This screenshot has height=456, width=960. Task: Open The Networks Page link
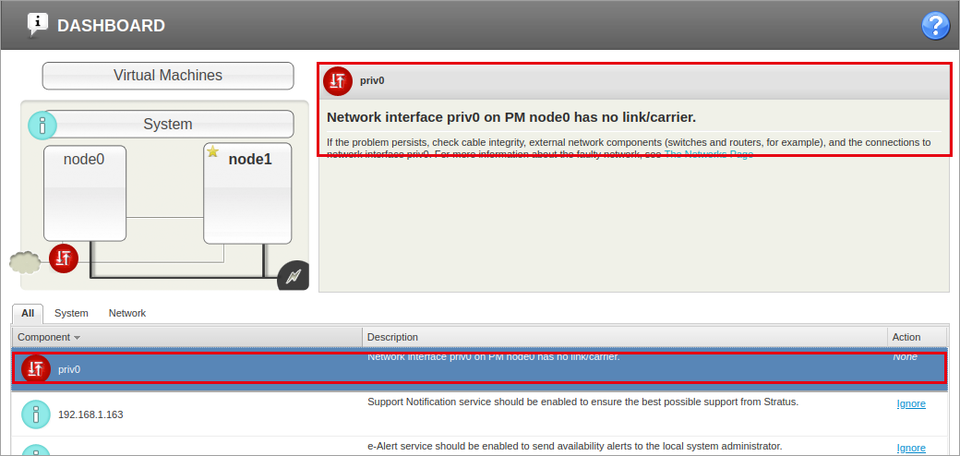pos(708,154)
